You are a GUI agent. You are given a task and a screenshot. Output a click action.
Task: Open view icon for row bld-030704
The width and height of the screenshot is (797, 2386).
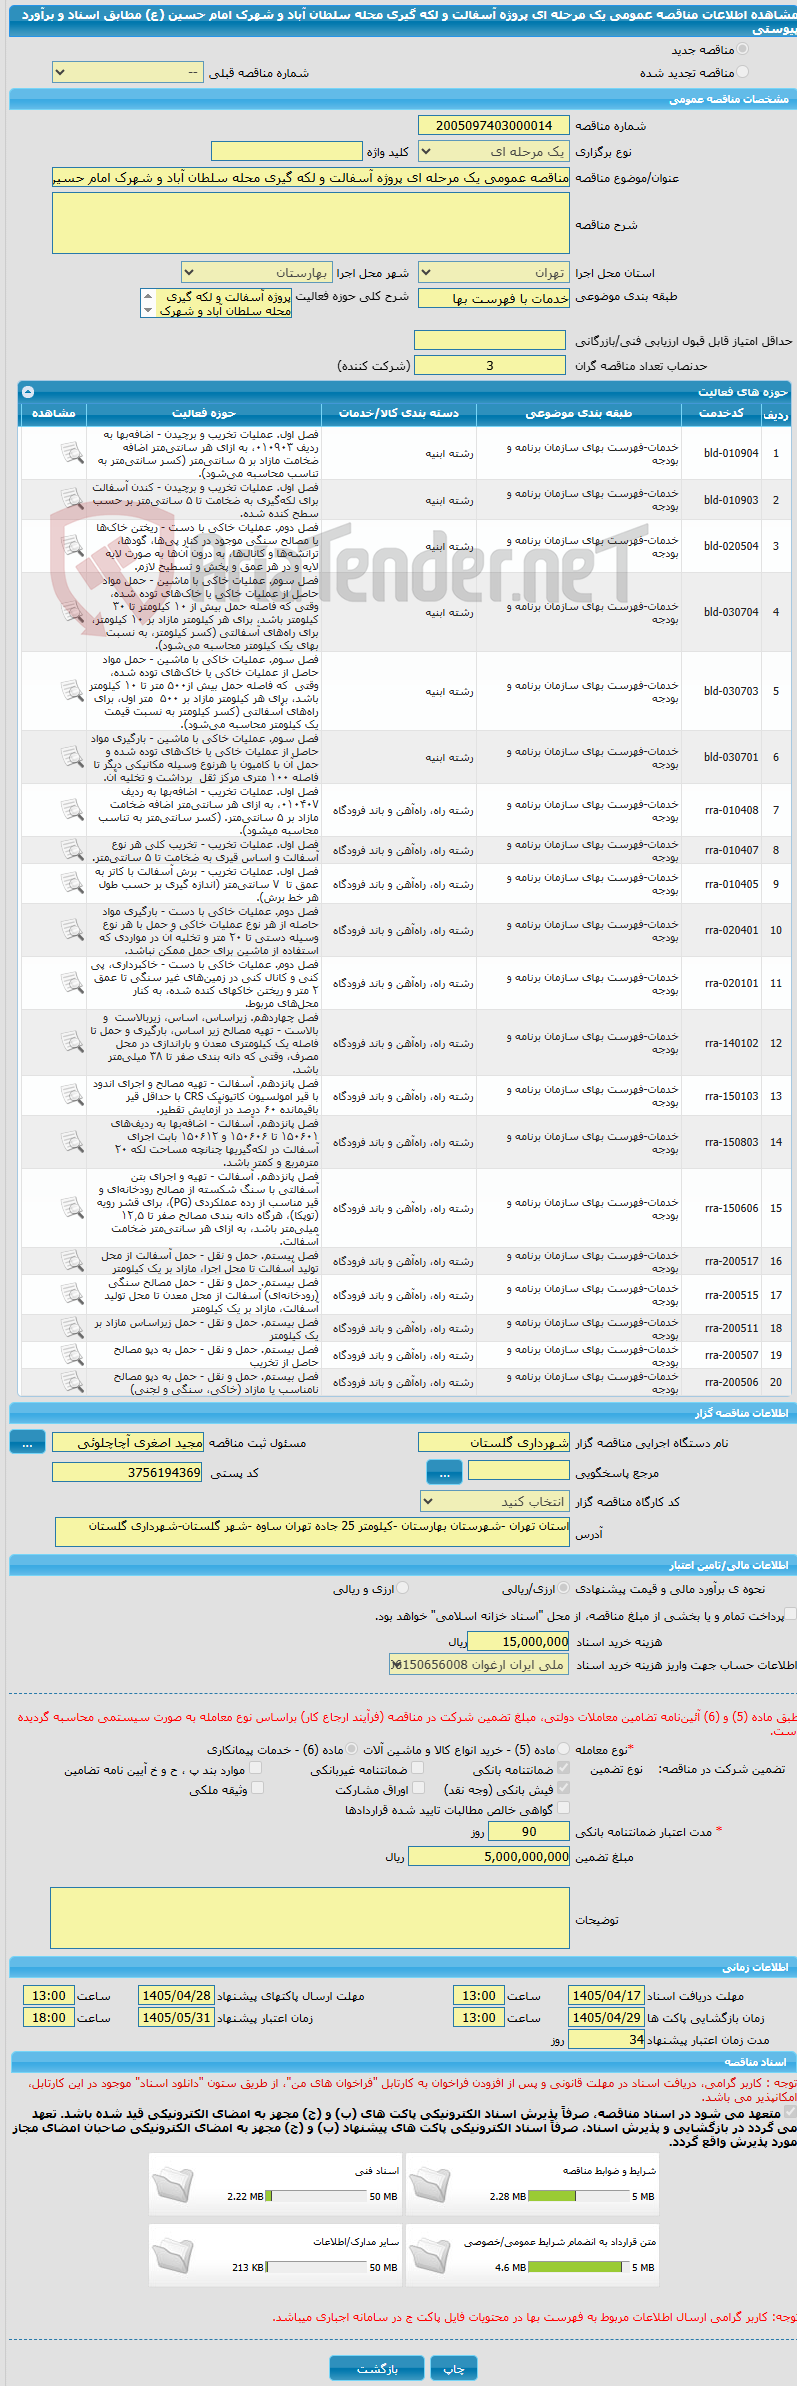[72, 611]
